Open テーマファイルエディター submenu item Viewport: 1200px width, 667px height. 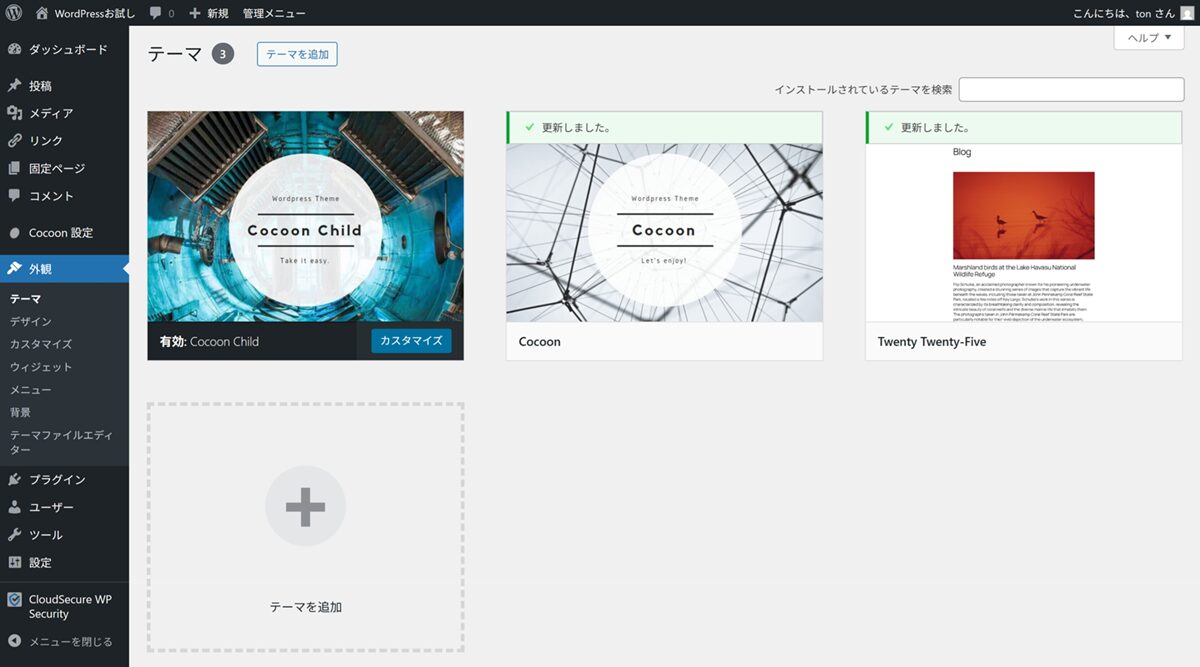click(x=61, y=442)
